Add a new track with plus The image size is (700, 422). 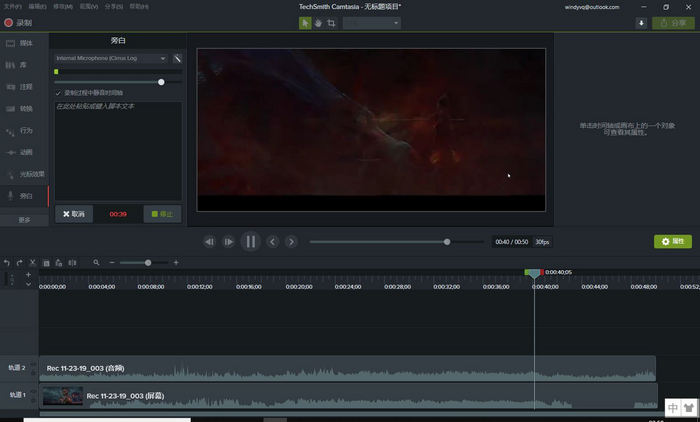[28, 275]
